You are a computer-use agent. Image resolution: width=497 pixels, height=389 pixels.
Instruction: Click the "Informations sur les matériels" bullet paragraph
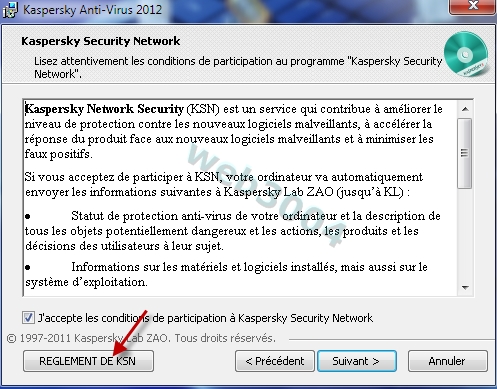click(226, 274)
